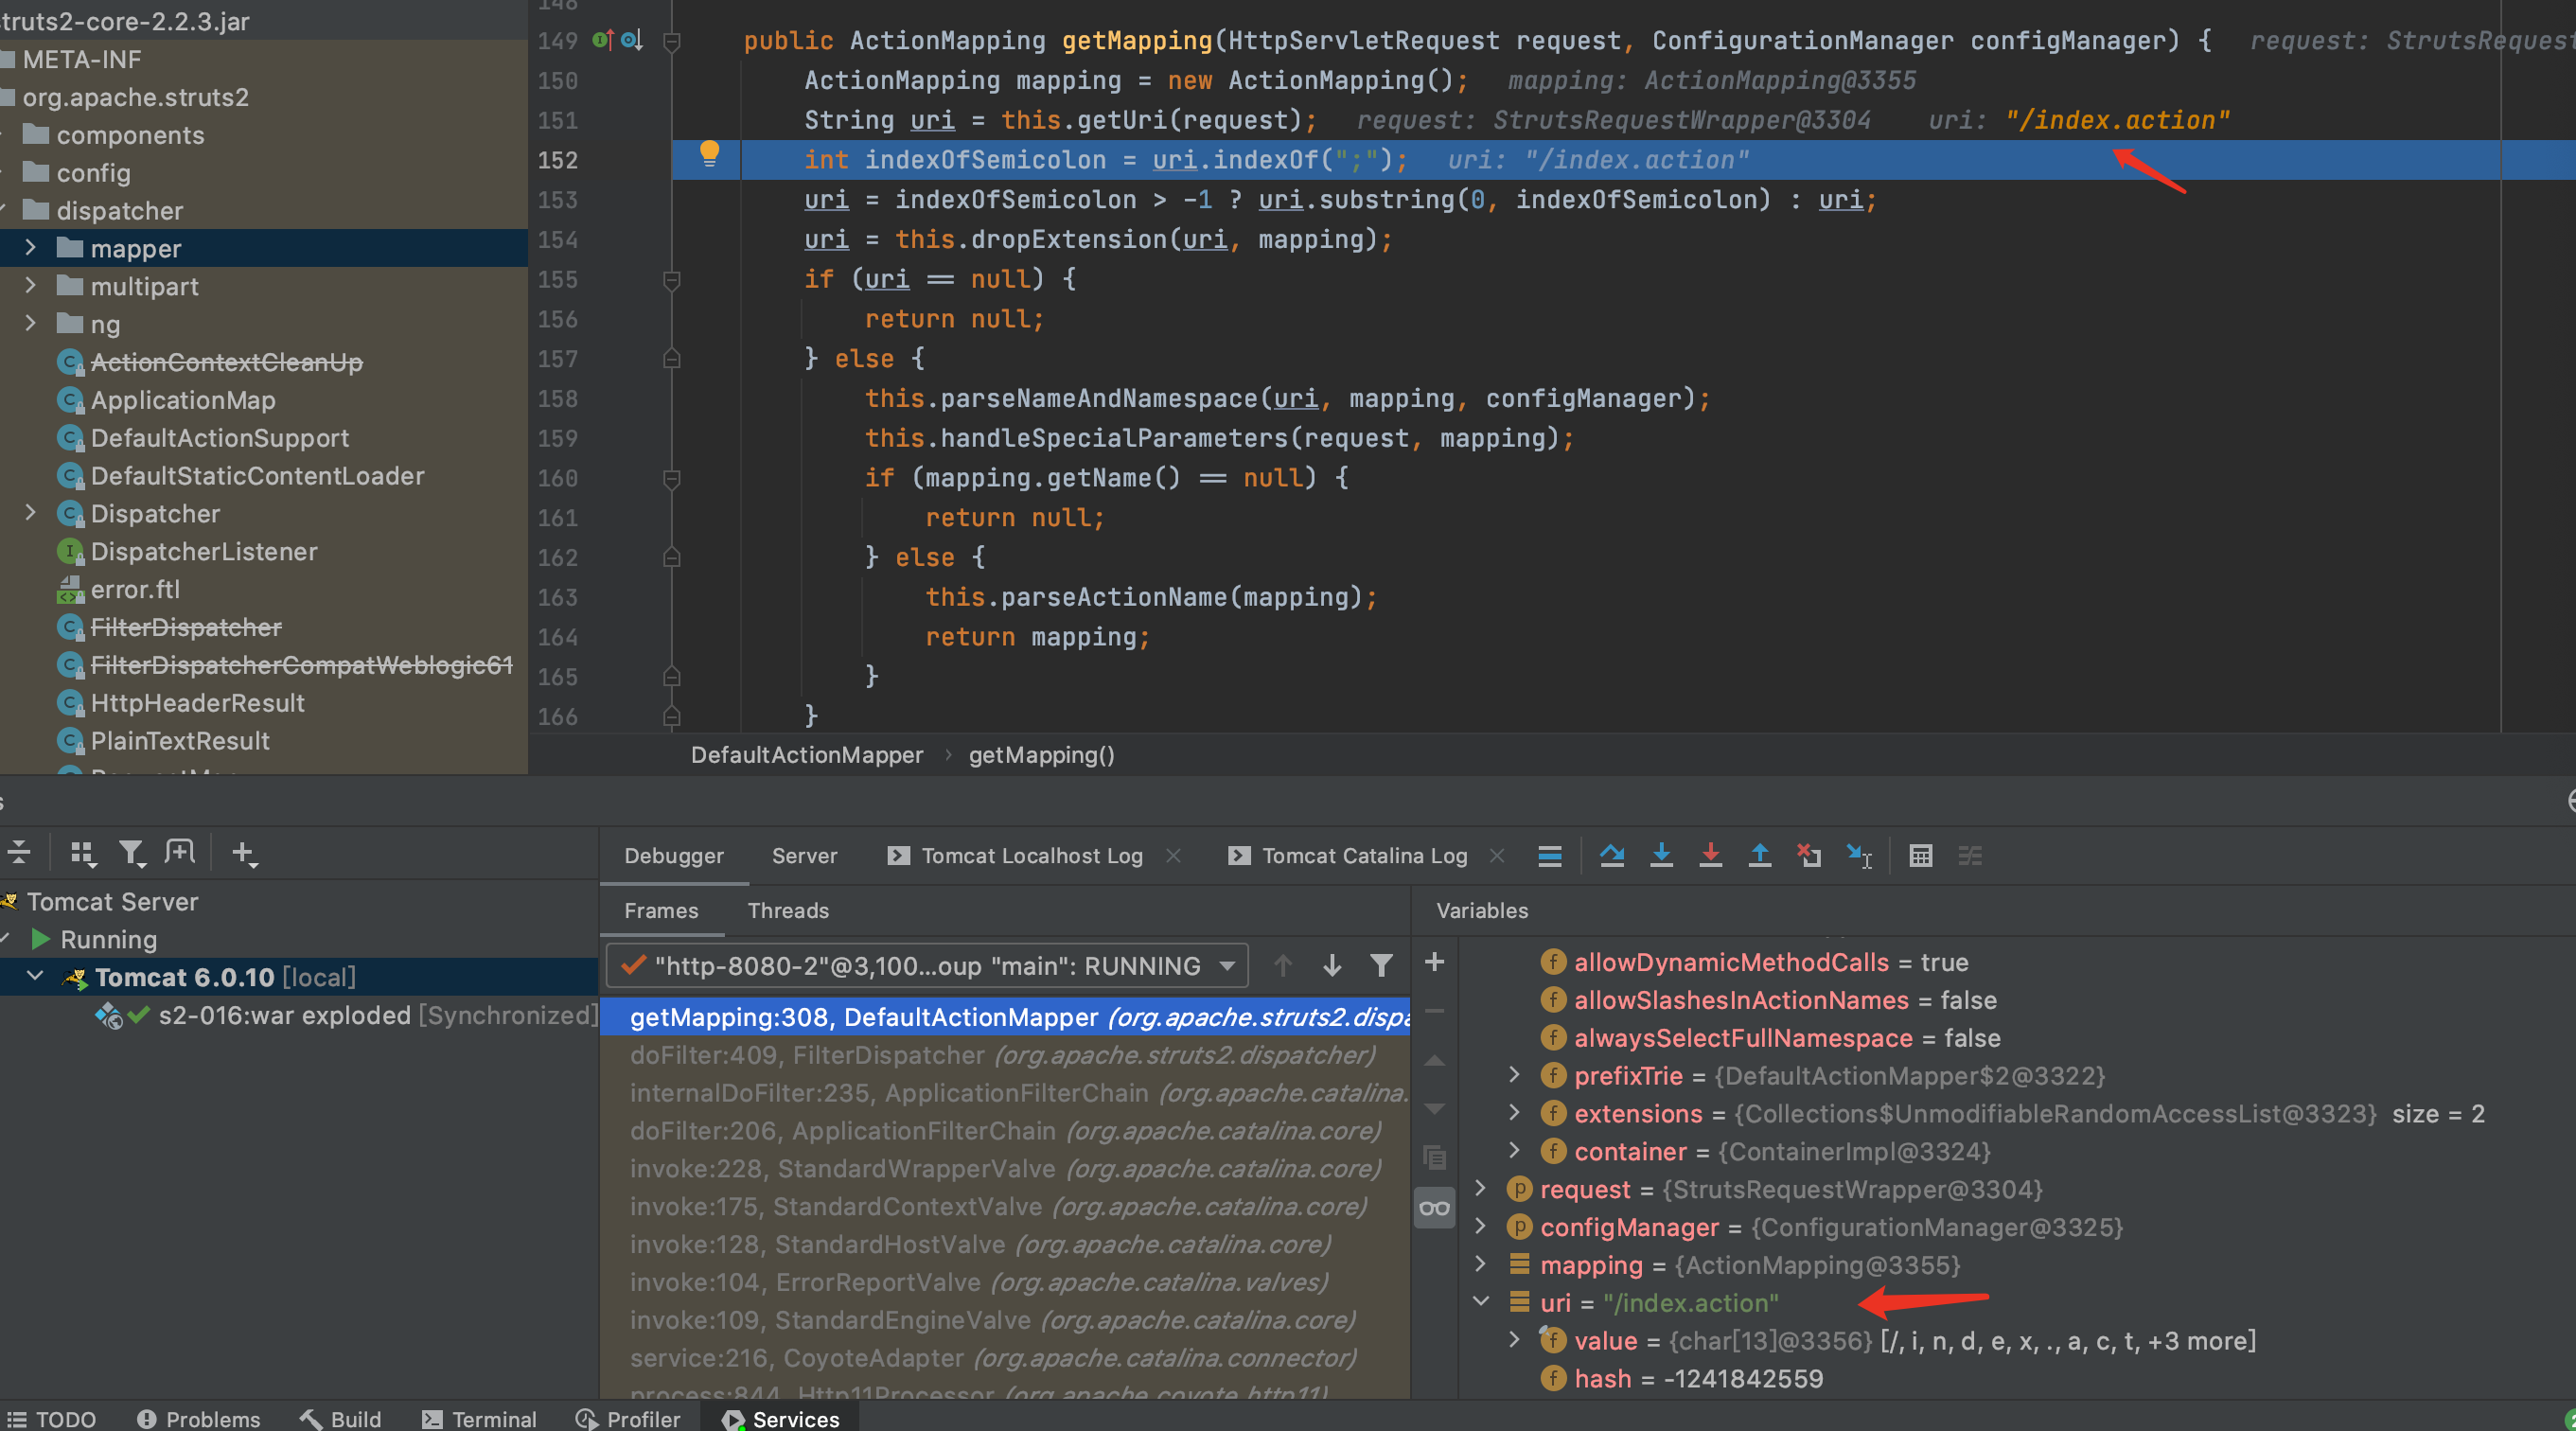Step Into with blue down arrow
Viewport: 2576px width, 1431px height.
(1661, 856)
